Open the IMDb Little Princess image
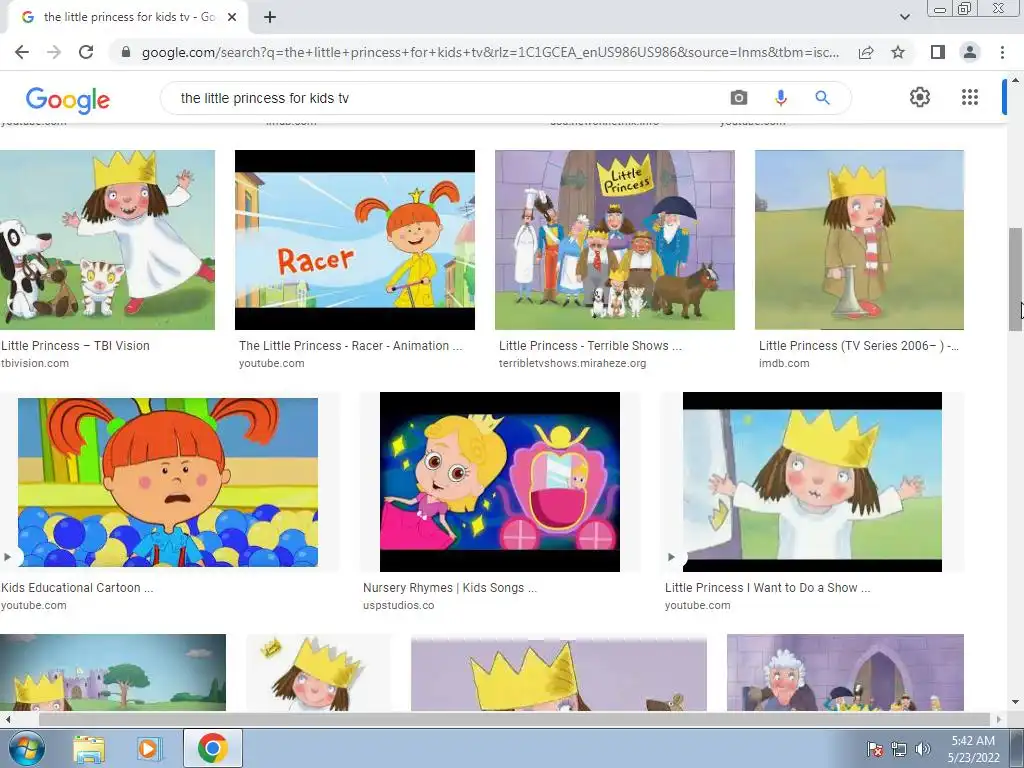The height and width of the screenshot is (768, 1024). [859, 240]
